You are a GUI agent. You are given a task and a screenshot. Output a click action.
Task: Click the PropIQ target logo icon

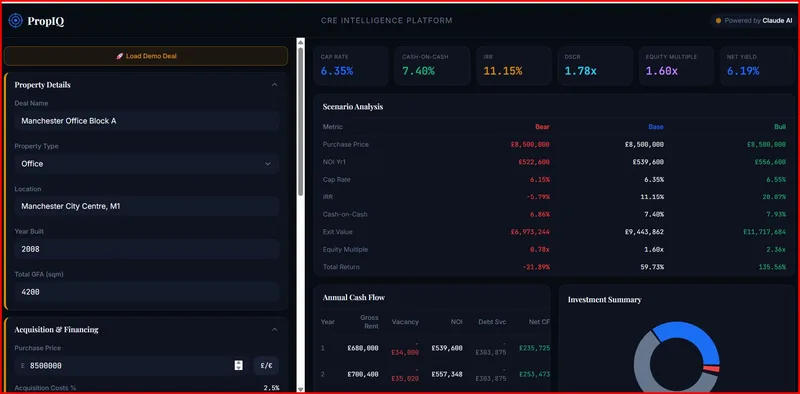16,20
